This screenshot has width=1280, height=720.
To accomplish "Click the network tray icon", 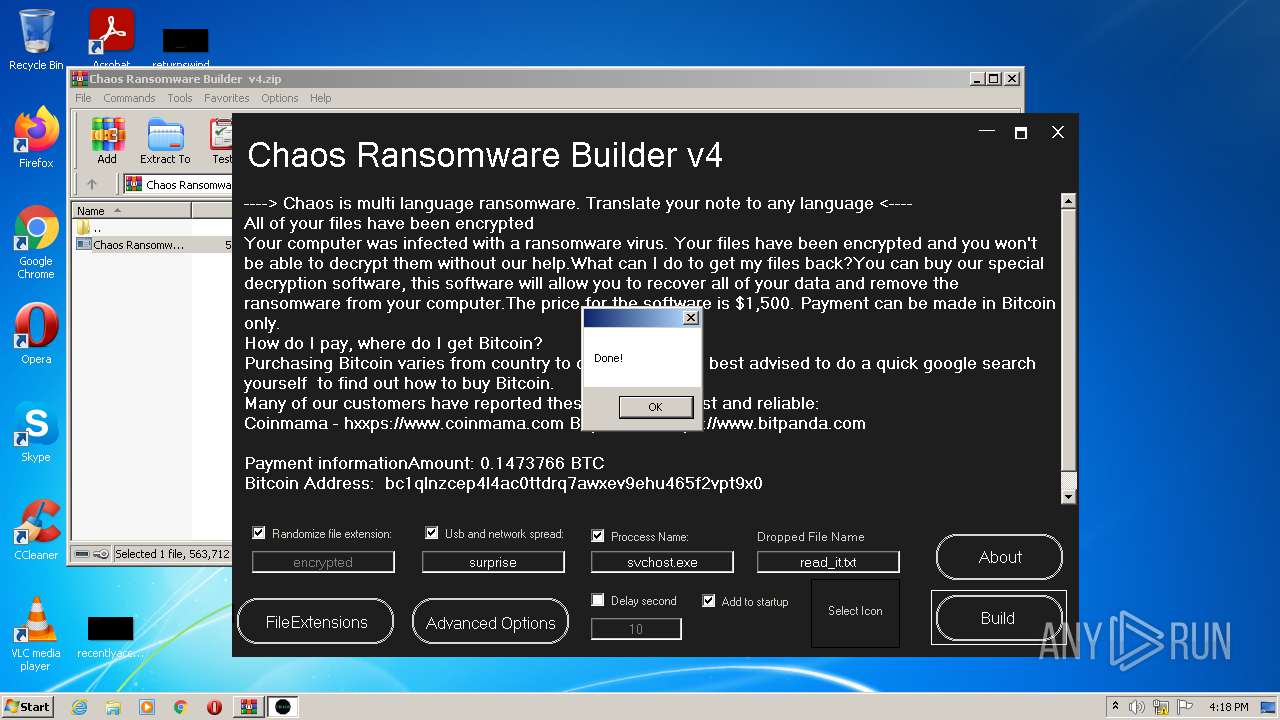I will (1159, 707).
